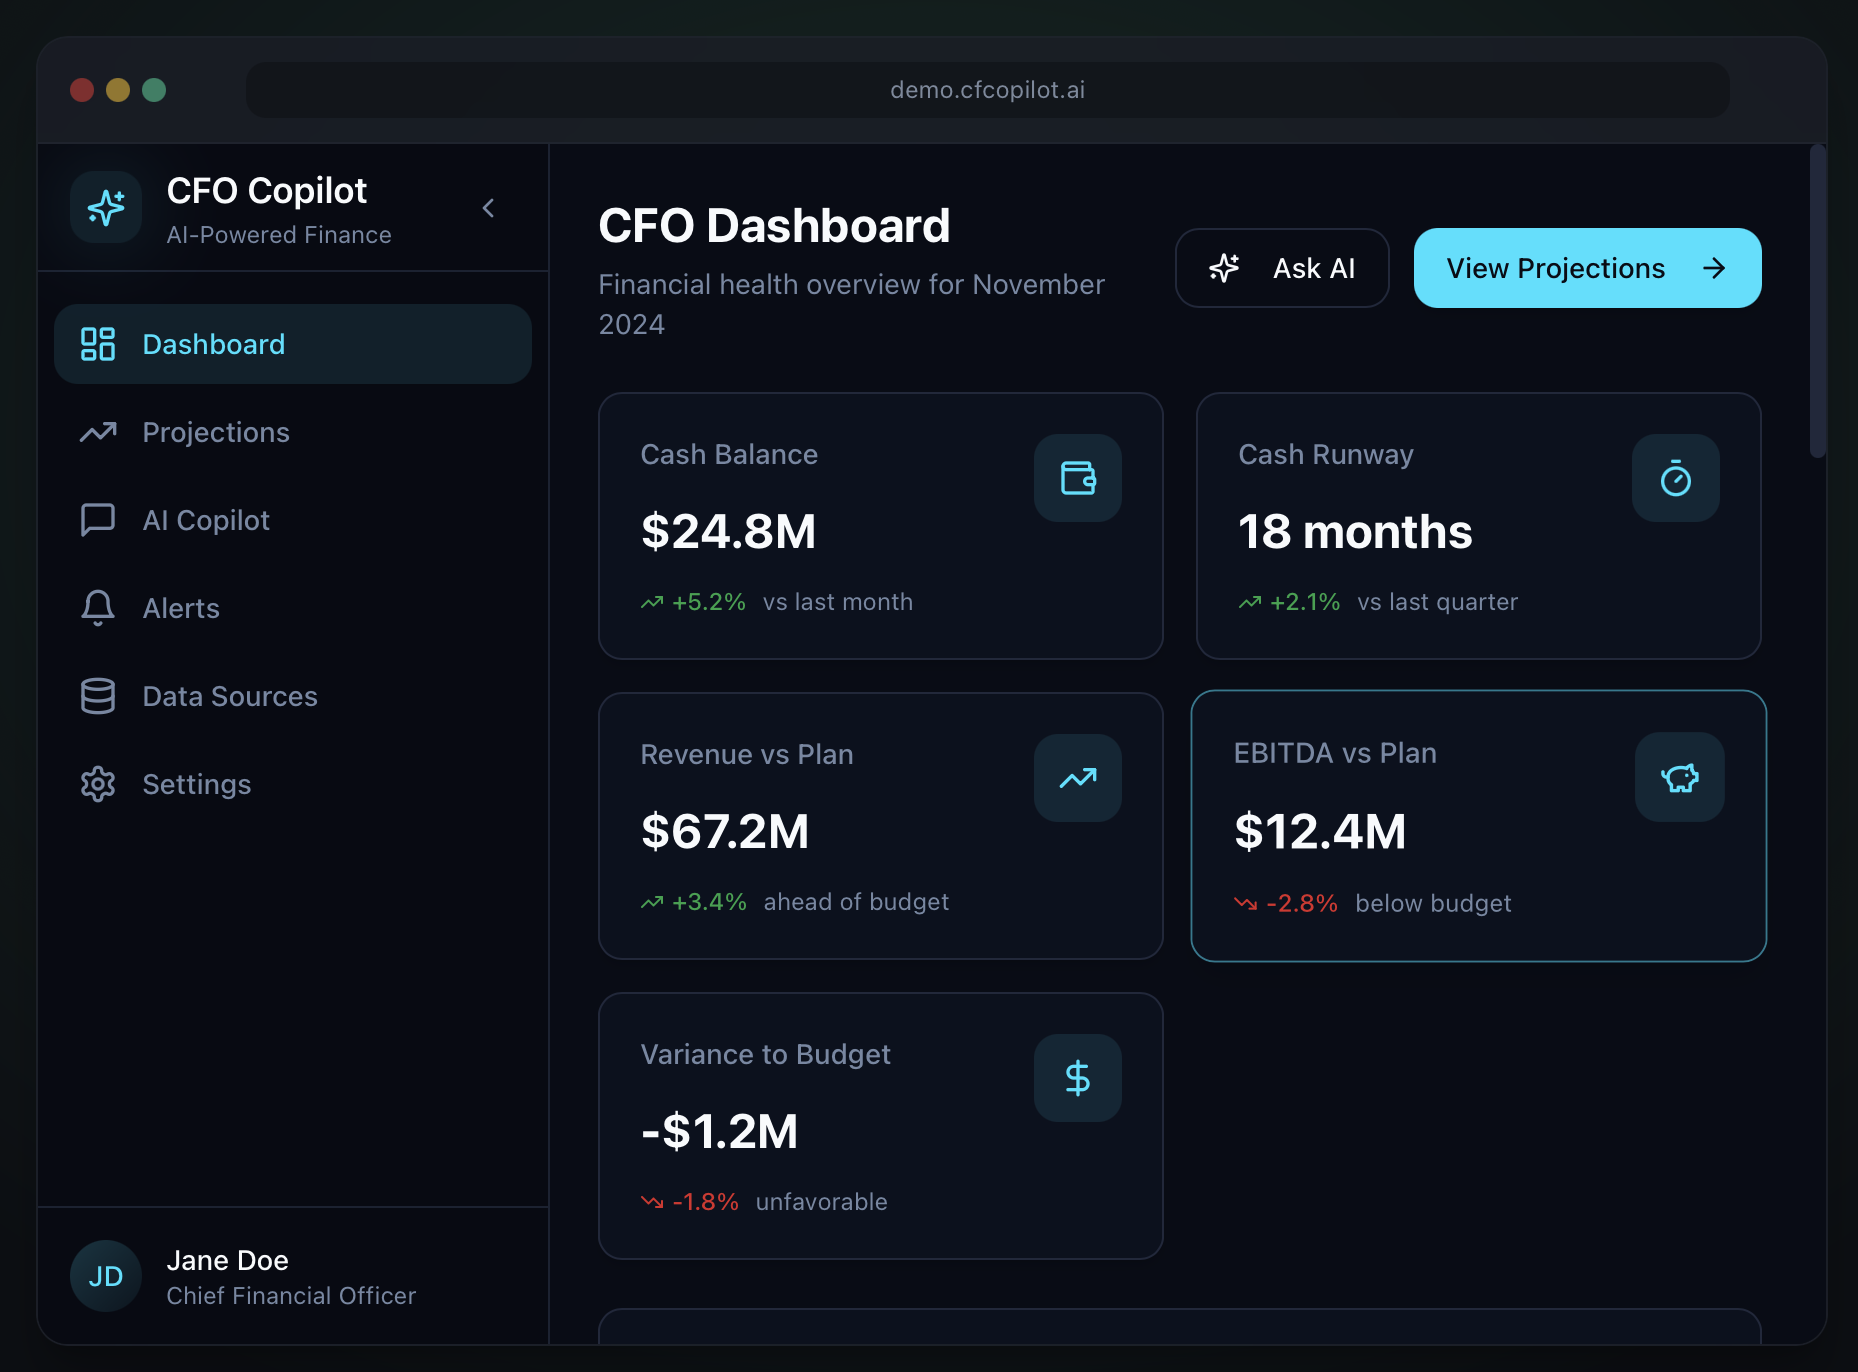Click the piggy bank icon on EBITDA card
This screenshot has height=1372, width=1858.
coord(1678,778)
